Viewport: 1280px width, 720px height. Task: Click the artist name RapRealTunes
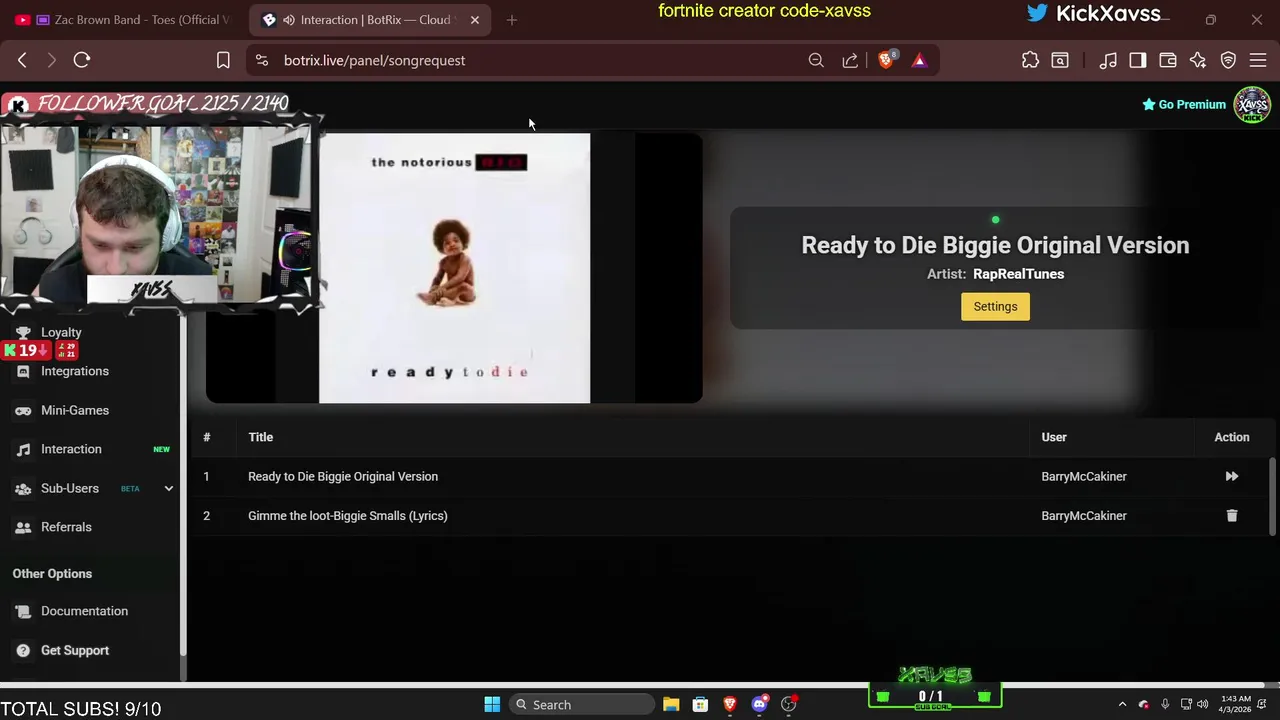point(1018,274)
